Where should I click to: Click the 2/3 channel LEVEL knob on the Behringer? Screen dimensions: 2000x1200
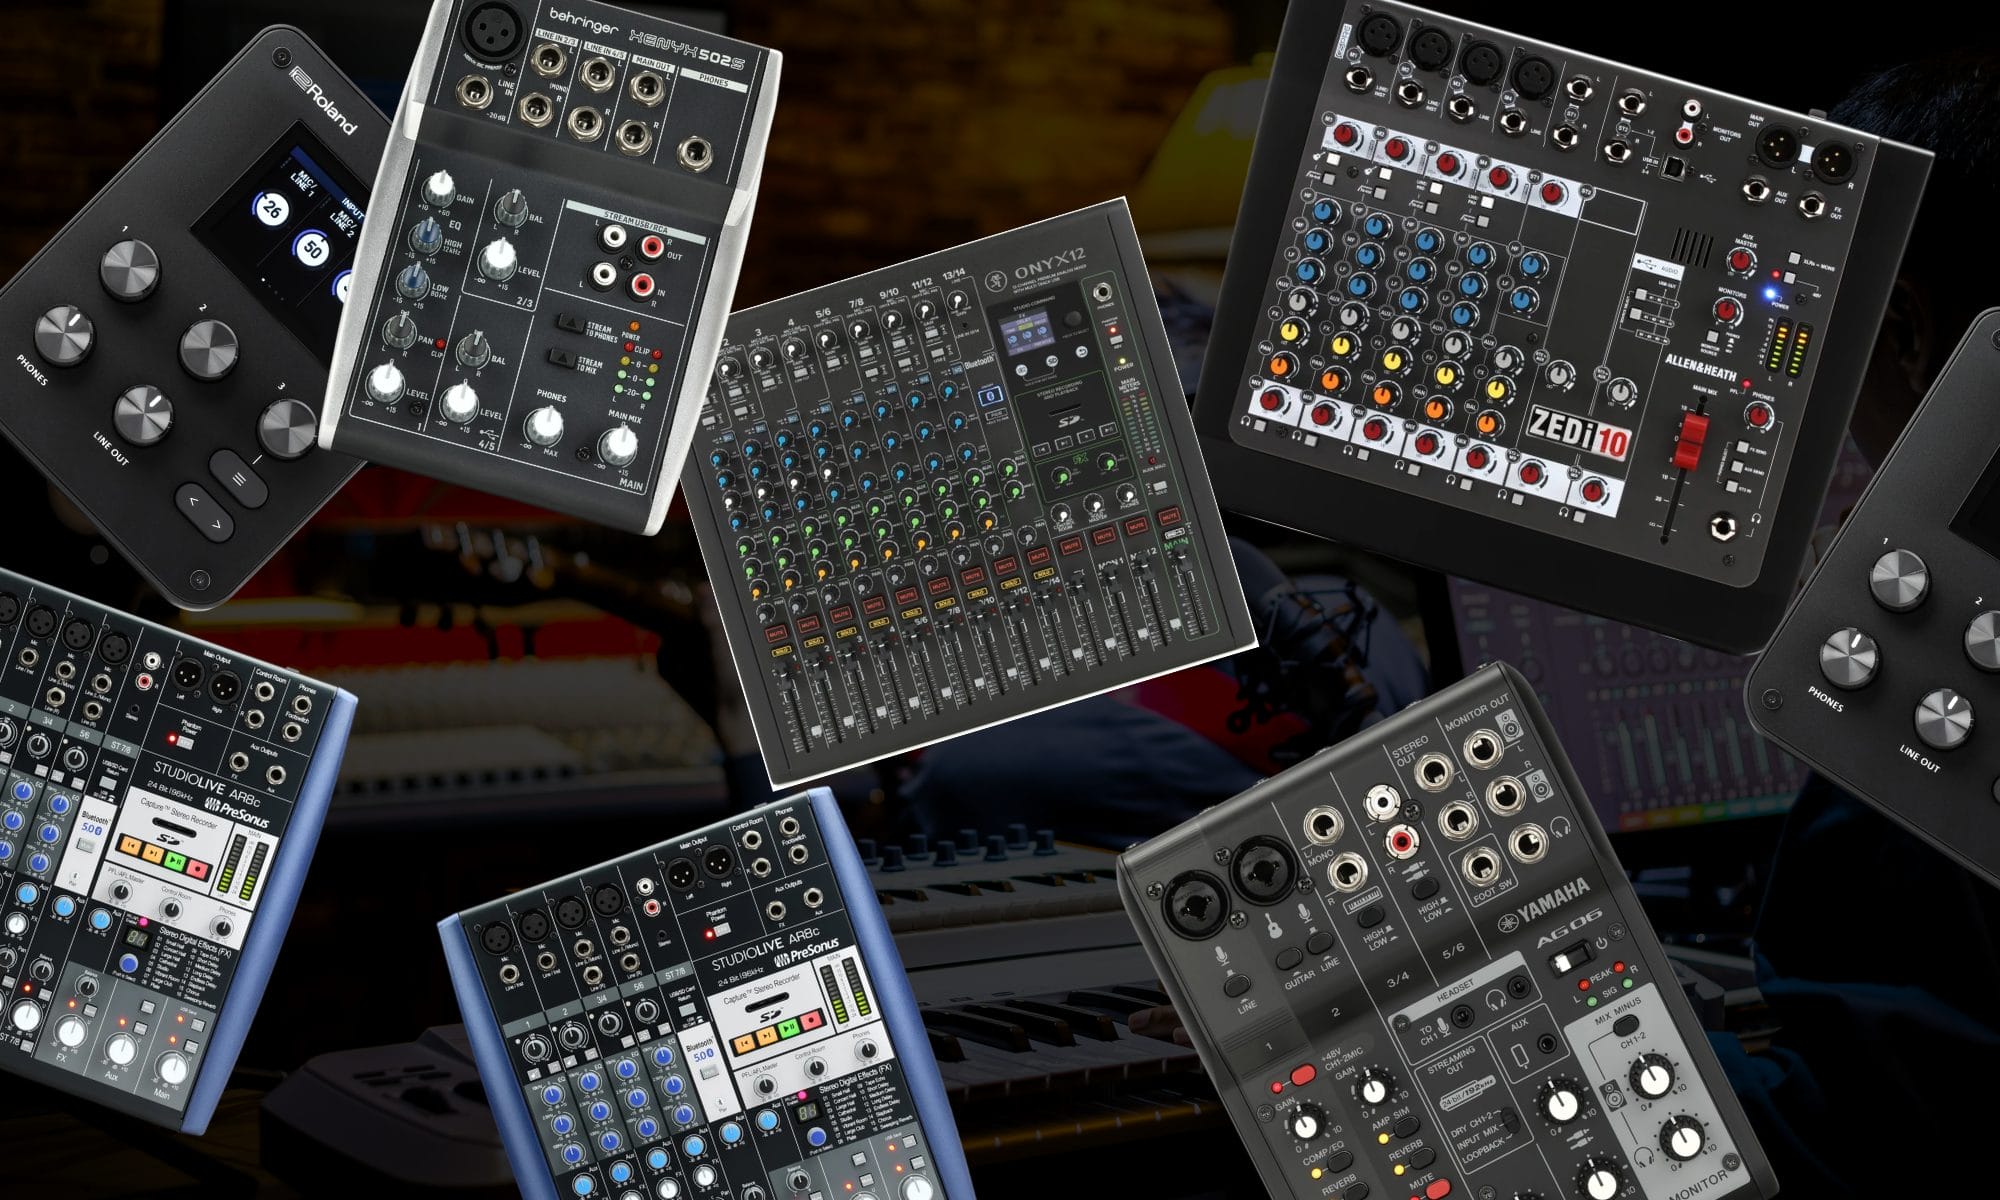(498, 260)
